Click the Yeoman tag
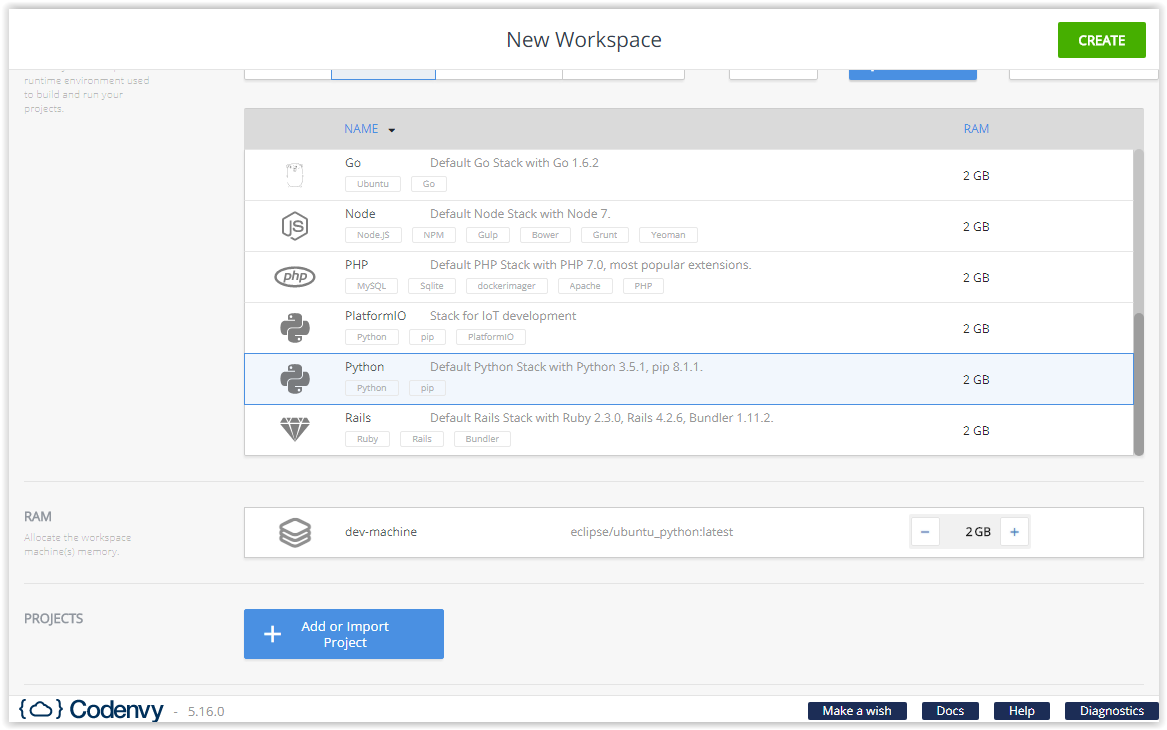Screen dimensions: 1167x730 (668, 235)
